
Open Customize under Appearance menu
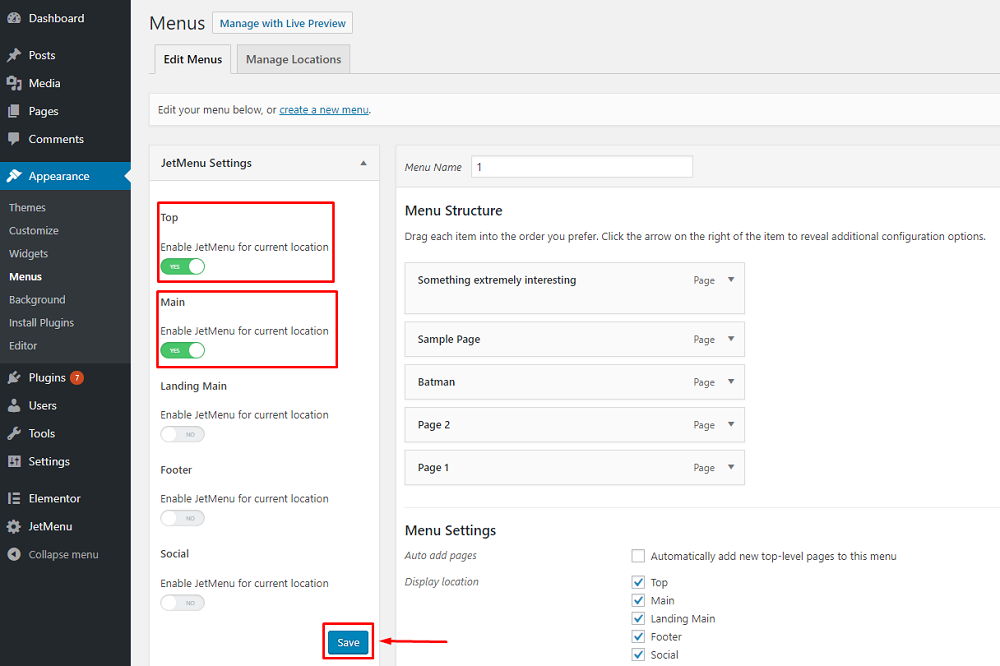click(34, 231)
